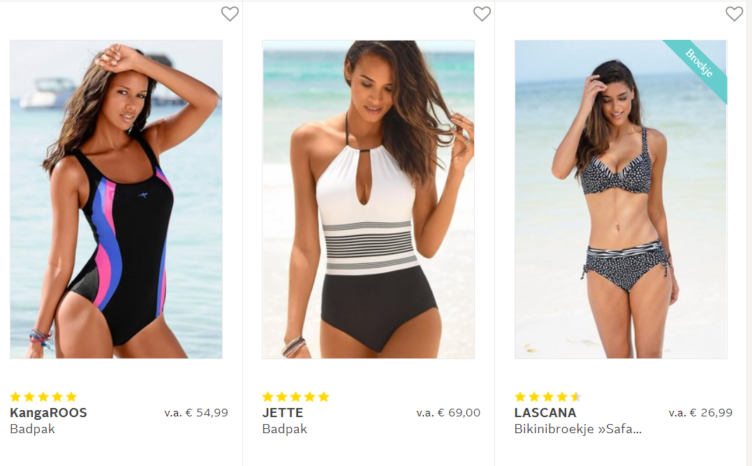Favorite the LASCANA bikini with heart icon

[734, 14]
